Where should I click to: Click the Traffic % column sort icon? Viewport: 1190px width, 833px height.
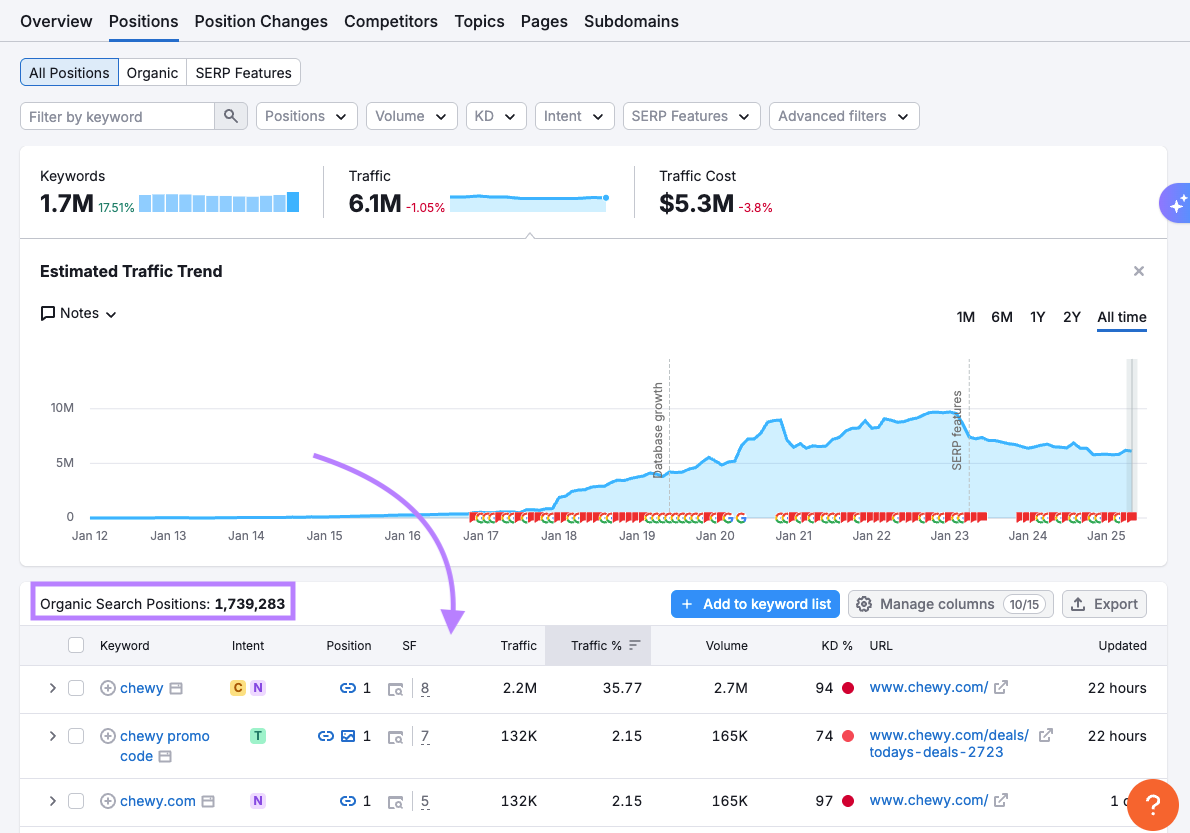[634, 646]
